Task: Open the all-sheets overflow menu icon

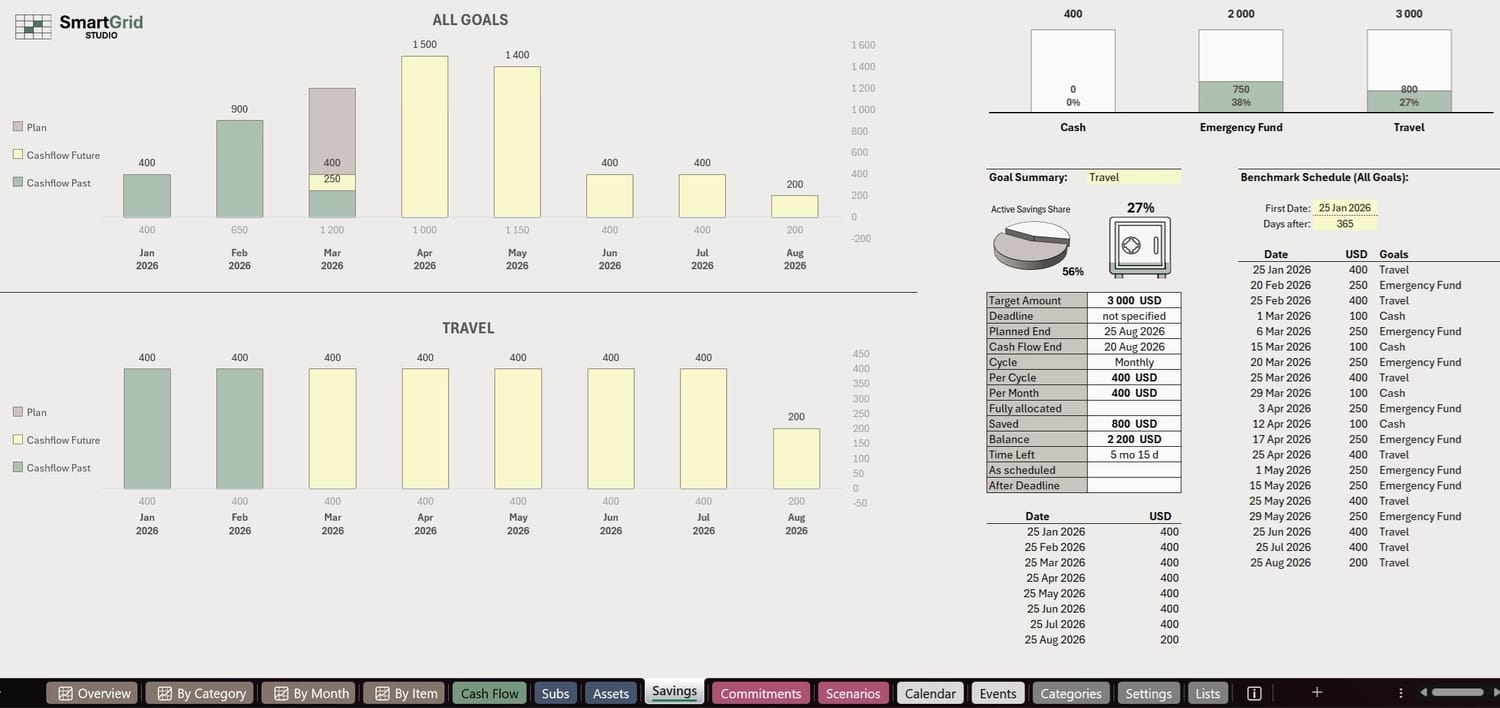Action: pyautogui.click(x=1401, y=692)
